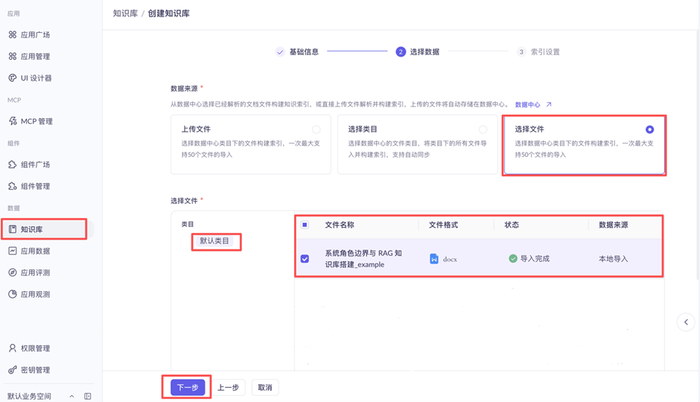Click the 组件广场 puzzle icon

point(12,164)
